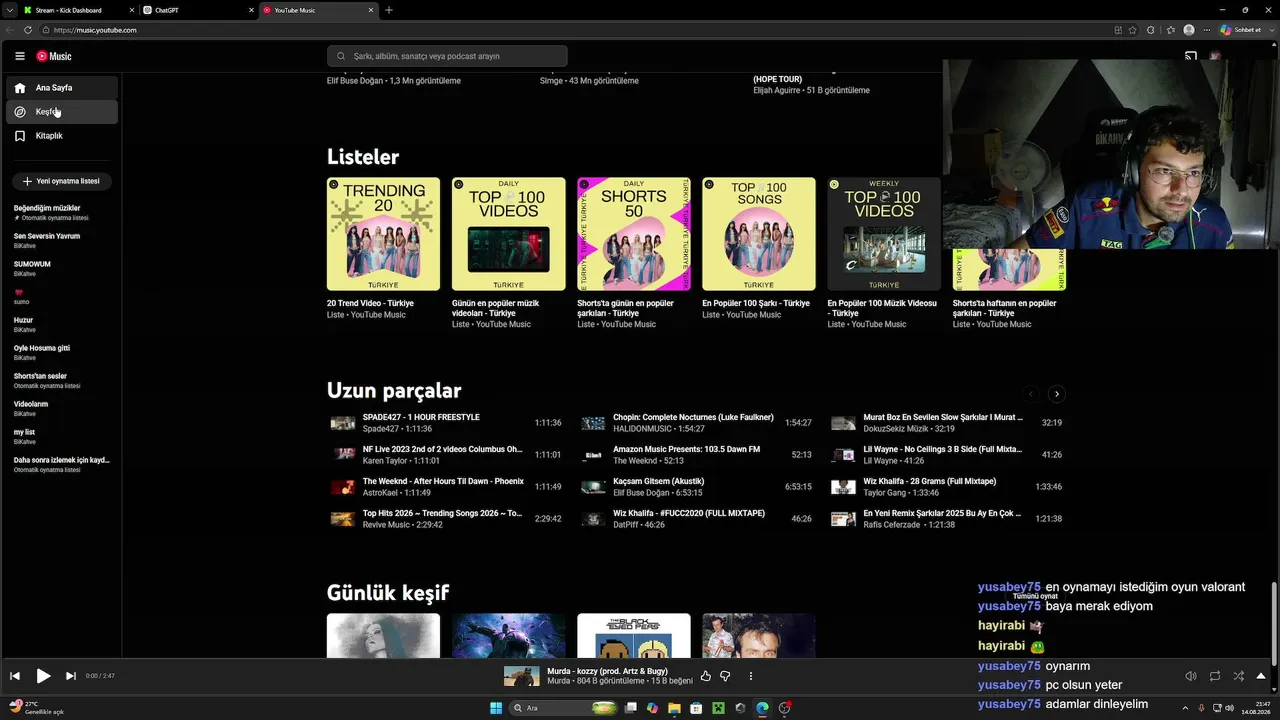Open the browser profile avatar
Viewport: 1280px width, 720px height.
point(1189,30)
